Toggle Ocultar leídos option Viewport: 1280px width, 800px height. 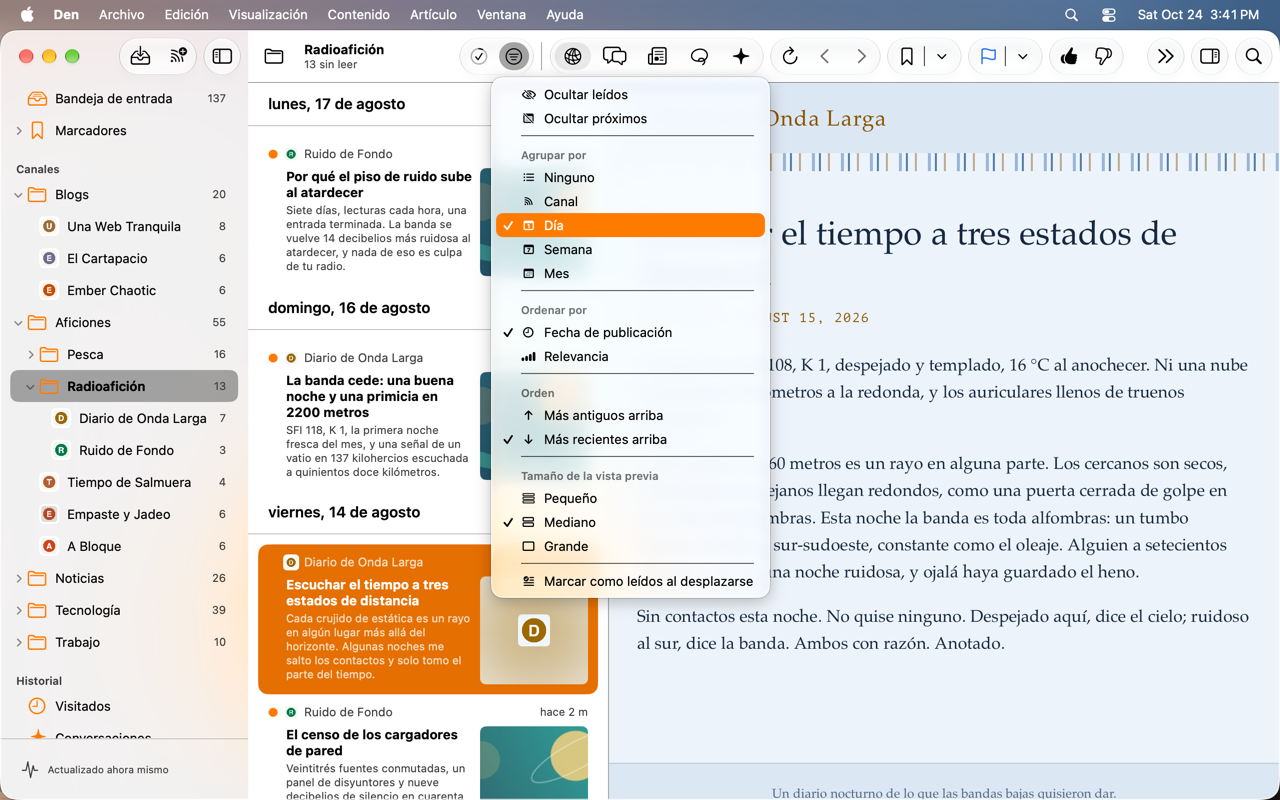[x=630, y=94]
